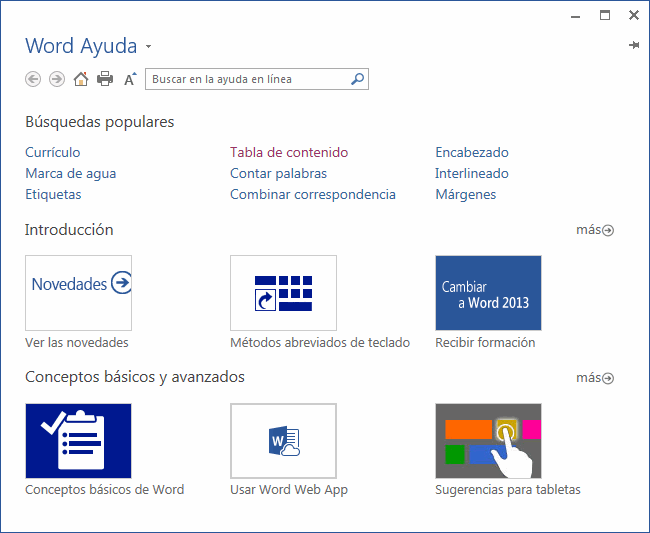The height and width of the screenshot is (533, 650).
Task: Expand more Introducción topics via más
Action: tap(595, 230)
